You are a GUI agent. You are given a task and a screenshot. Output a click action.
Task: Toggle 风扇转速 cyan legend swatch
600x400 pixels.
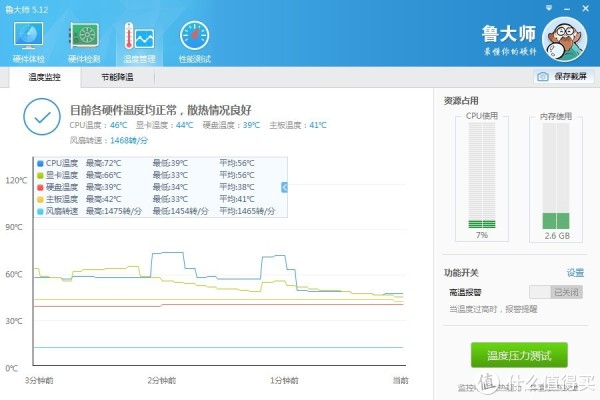tap(40, 211)
